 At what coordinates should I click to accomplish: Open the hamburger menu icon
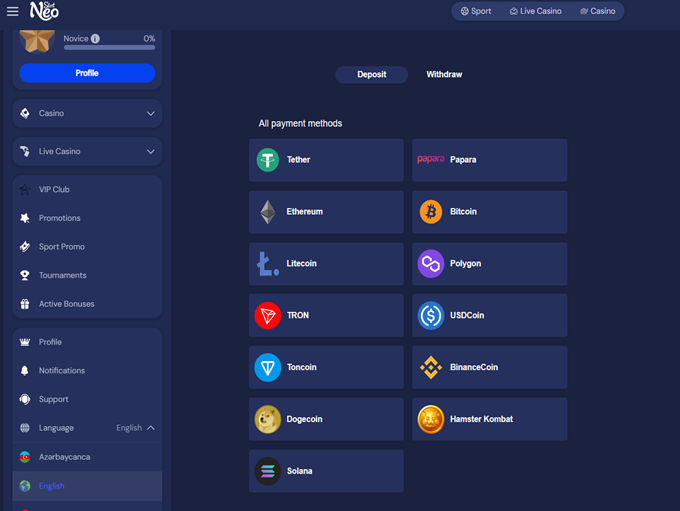click(x=13, y=11)
